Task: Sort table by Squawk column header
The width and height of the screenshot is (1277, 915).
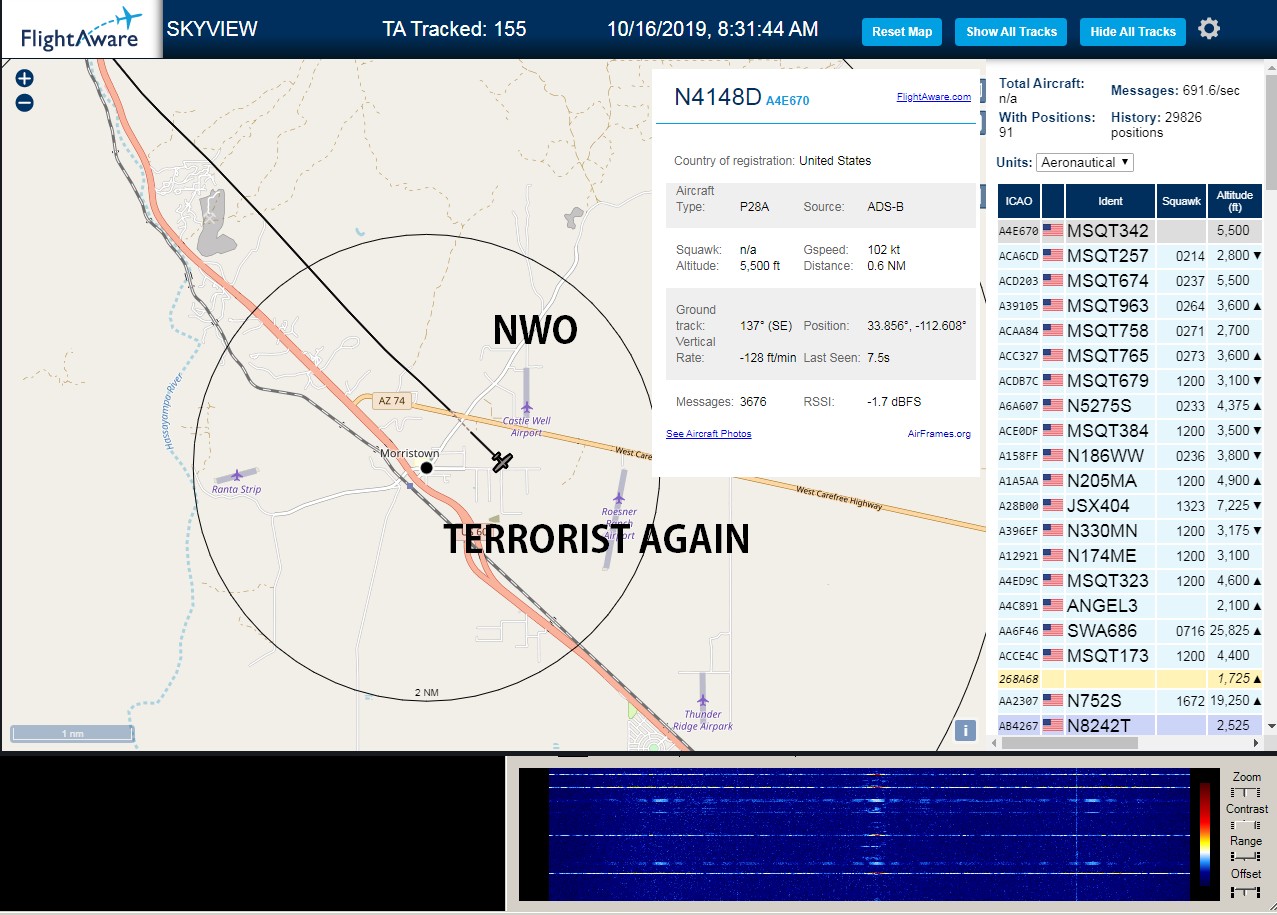Action: click(x=1181, y=201)
